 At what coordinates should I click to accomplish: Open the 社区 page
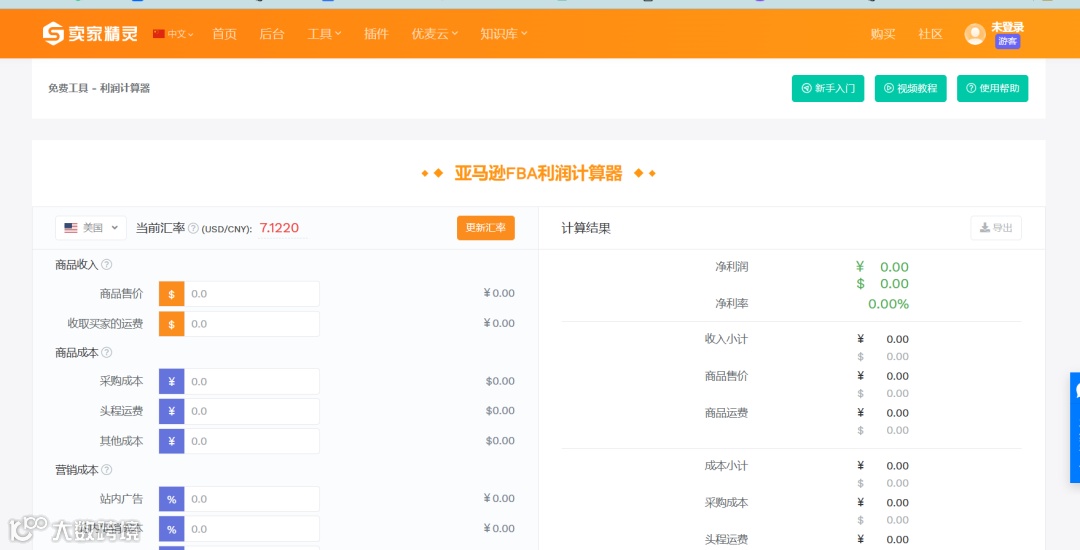(x=931, y=34)
